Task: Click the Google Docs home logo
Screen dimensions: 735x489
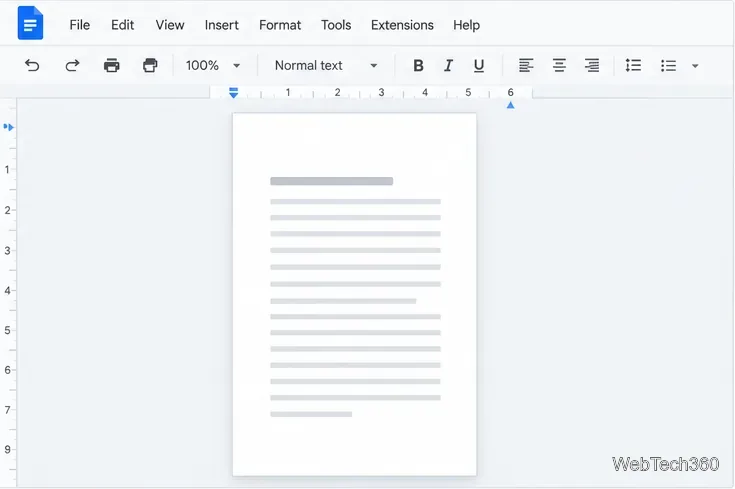Action: pos(30,23)
